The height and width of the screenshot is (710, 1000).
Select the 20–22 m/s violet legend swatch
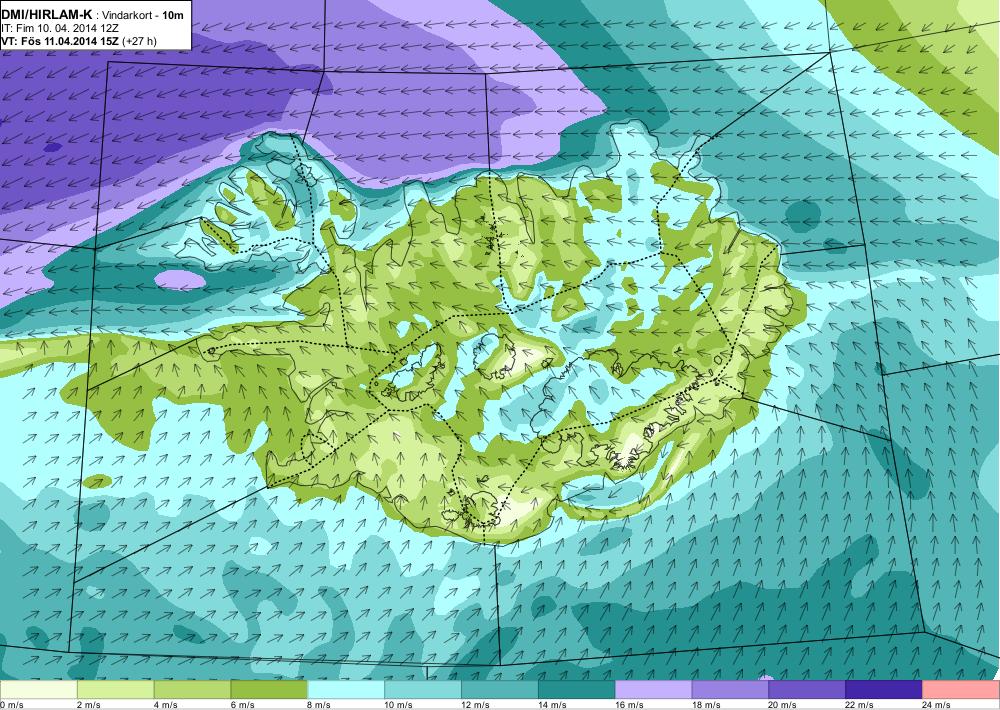[807, 690]
